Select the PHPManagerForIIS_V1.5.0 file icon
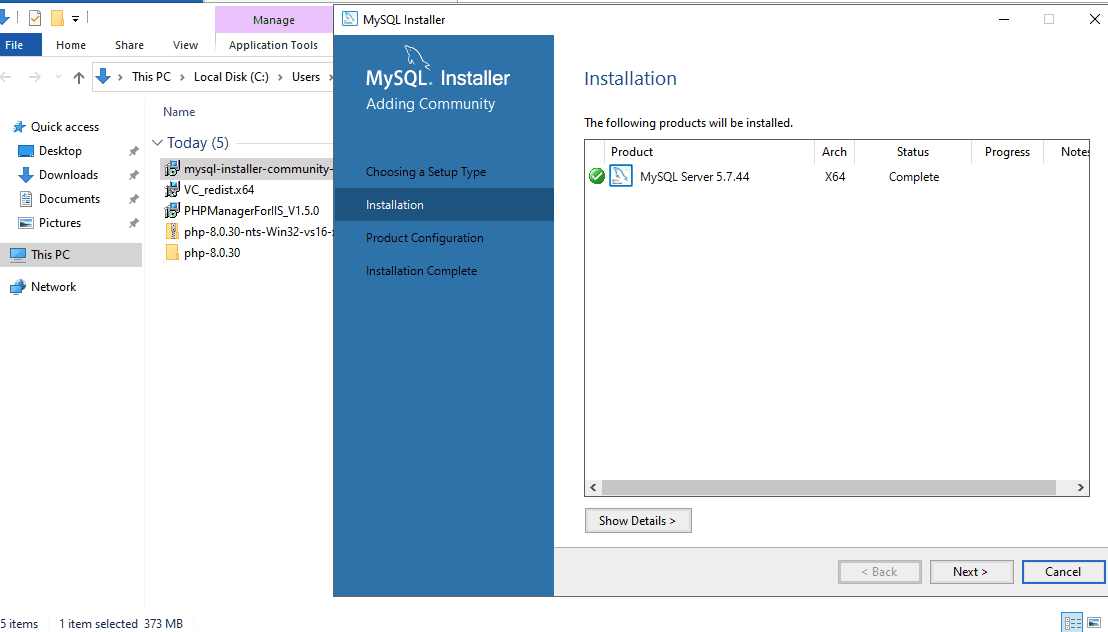Image resolution: width=1108 pixels, height=632 pixels. [172, 211]
